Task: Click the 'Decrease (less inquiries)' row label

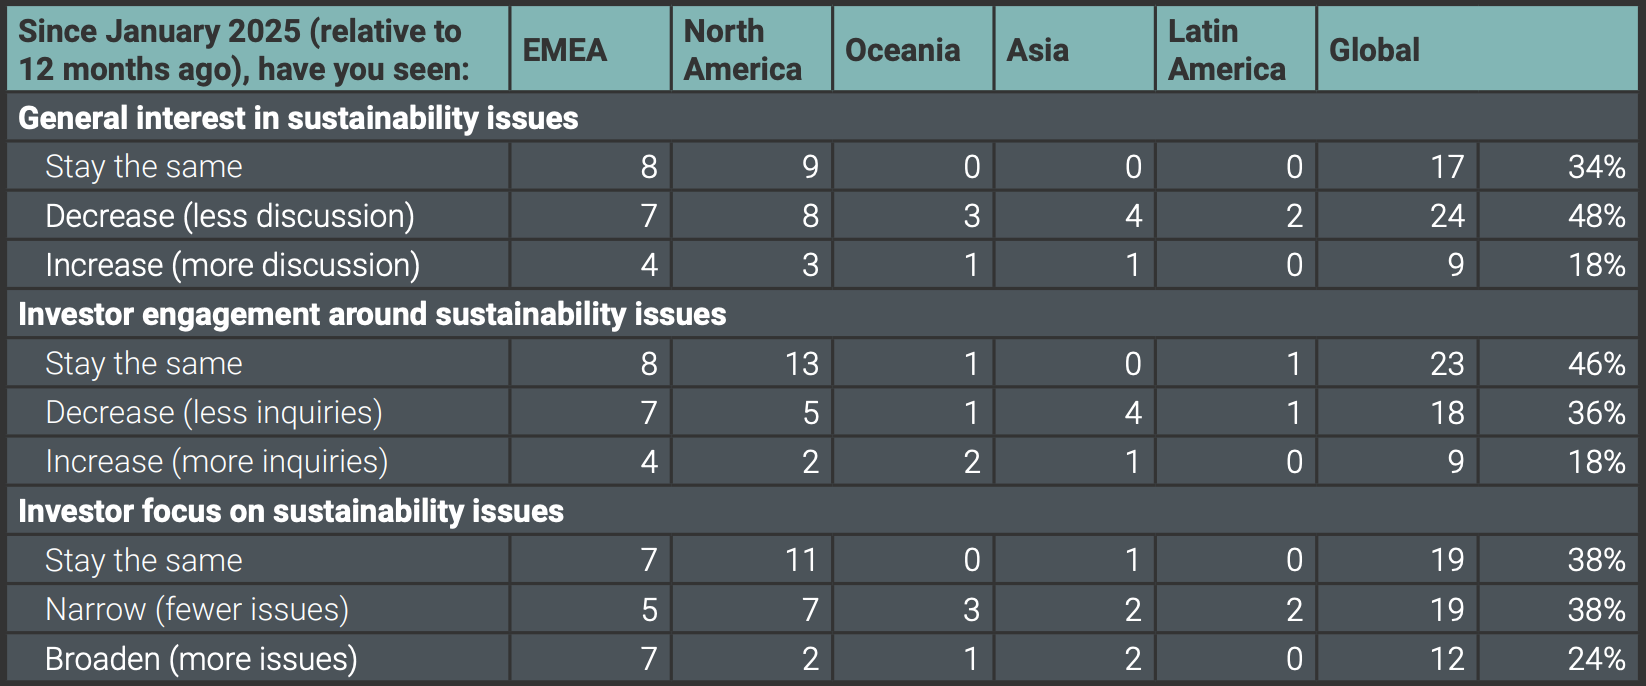Action: point(214,412)
